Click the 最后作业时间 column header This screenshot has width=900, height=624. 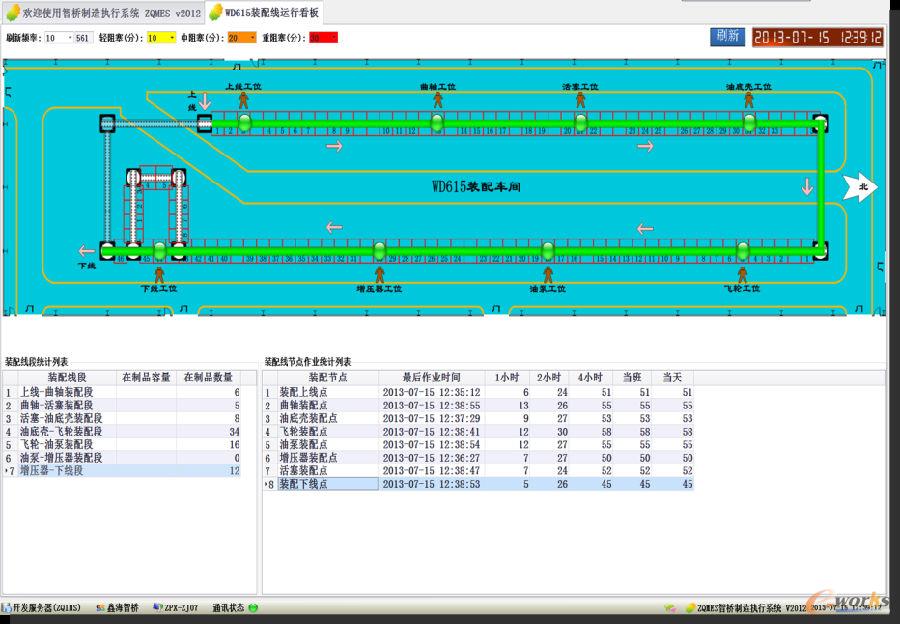431,377
